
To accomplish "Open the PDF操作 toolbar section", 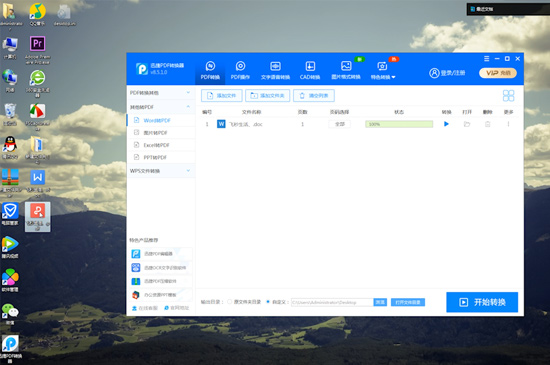I will tap(240, 70).
